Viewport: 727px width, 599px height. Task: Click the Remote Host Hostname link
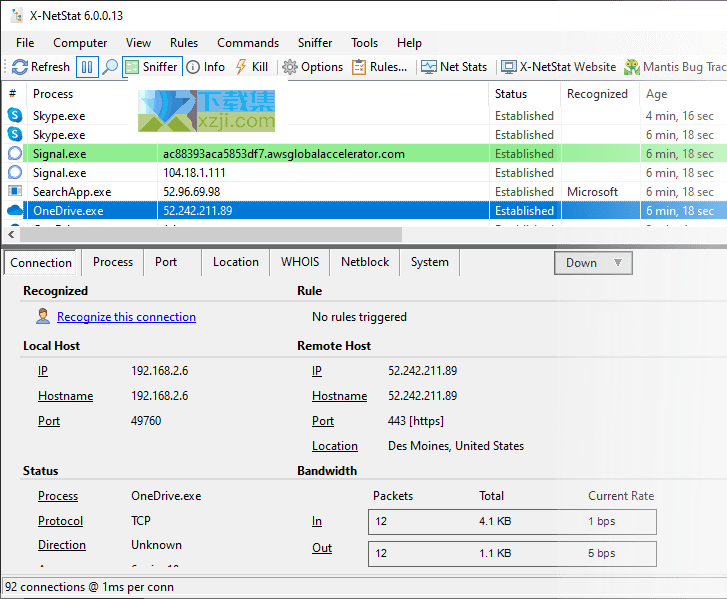(x=339, y=396)
